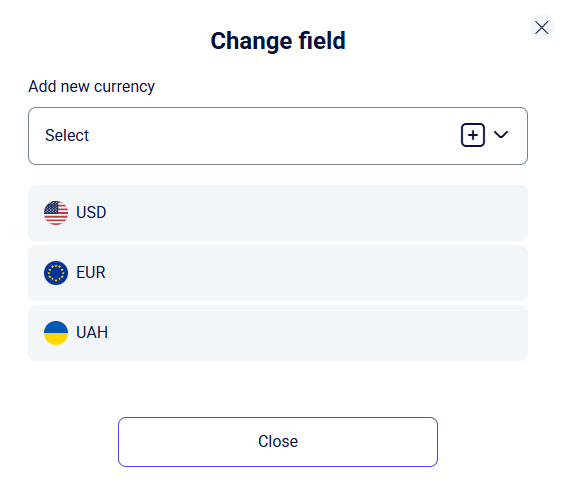Viewport: 565px width, 485px height.
Task: Click the "Select" placeholder text
Action: 67,135
